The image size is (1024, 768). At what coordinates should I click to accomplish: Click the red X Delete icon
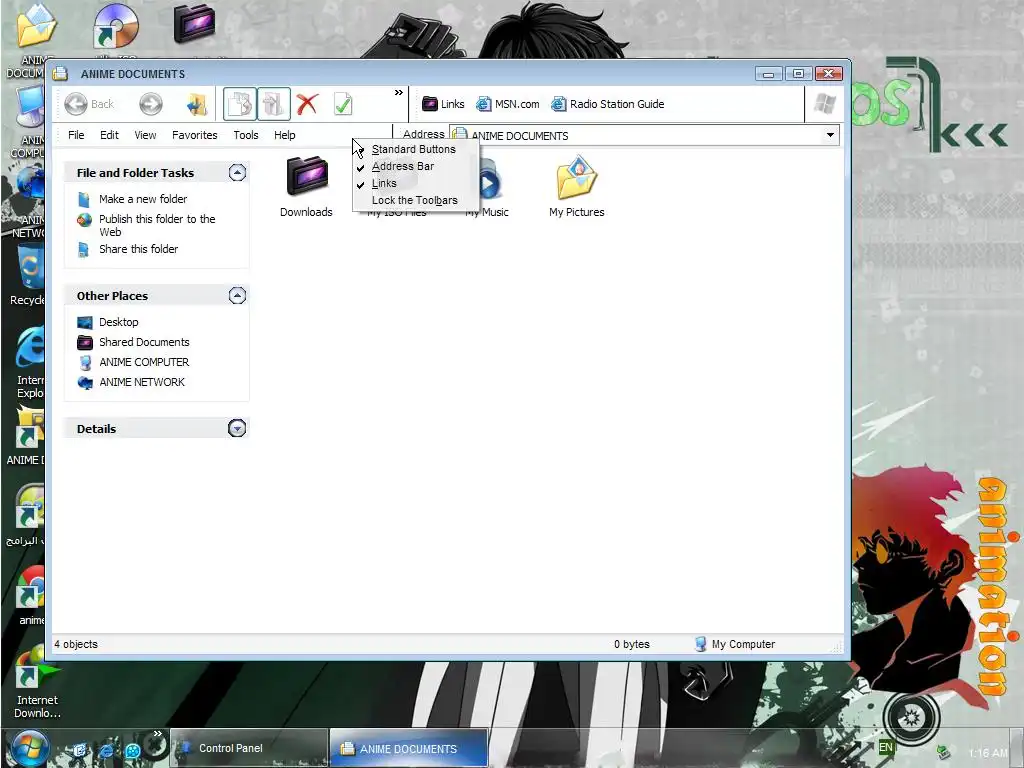307,104
